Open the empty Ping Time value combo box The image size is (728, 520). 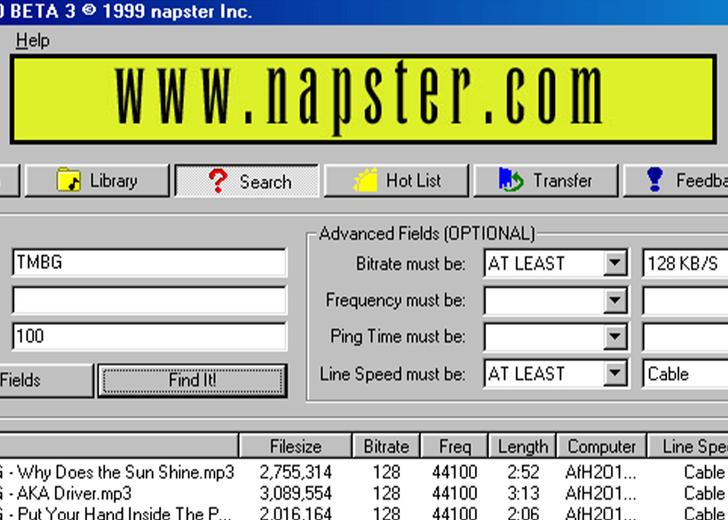point(685,337)
